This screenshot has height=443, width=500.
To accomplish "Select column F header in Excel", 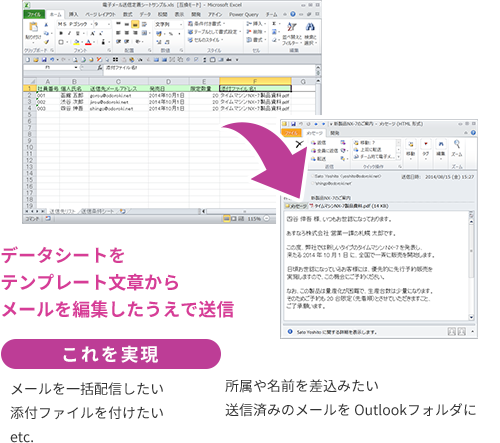I will (x=255, y=81).
